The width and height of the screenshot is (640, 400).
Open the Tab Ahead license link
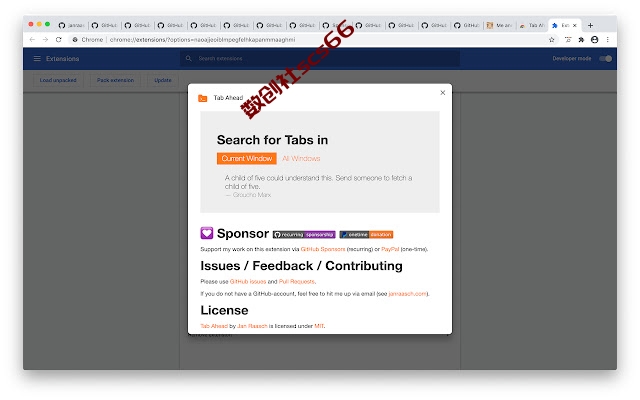[x=214, y=326]
